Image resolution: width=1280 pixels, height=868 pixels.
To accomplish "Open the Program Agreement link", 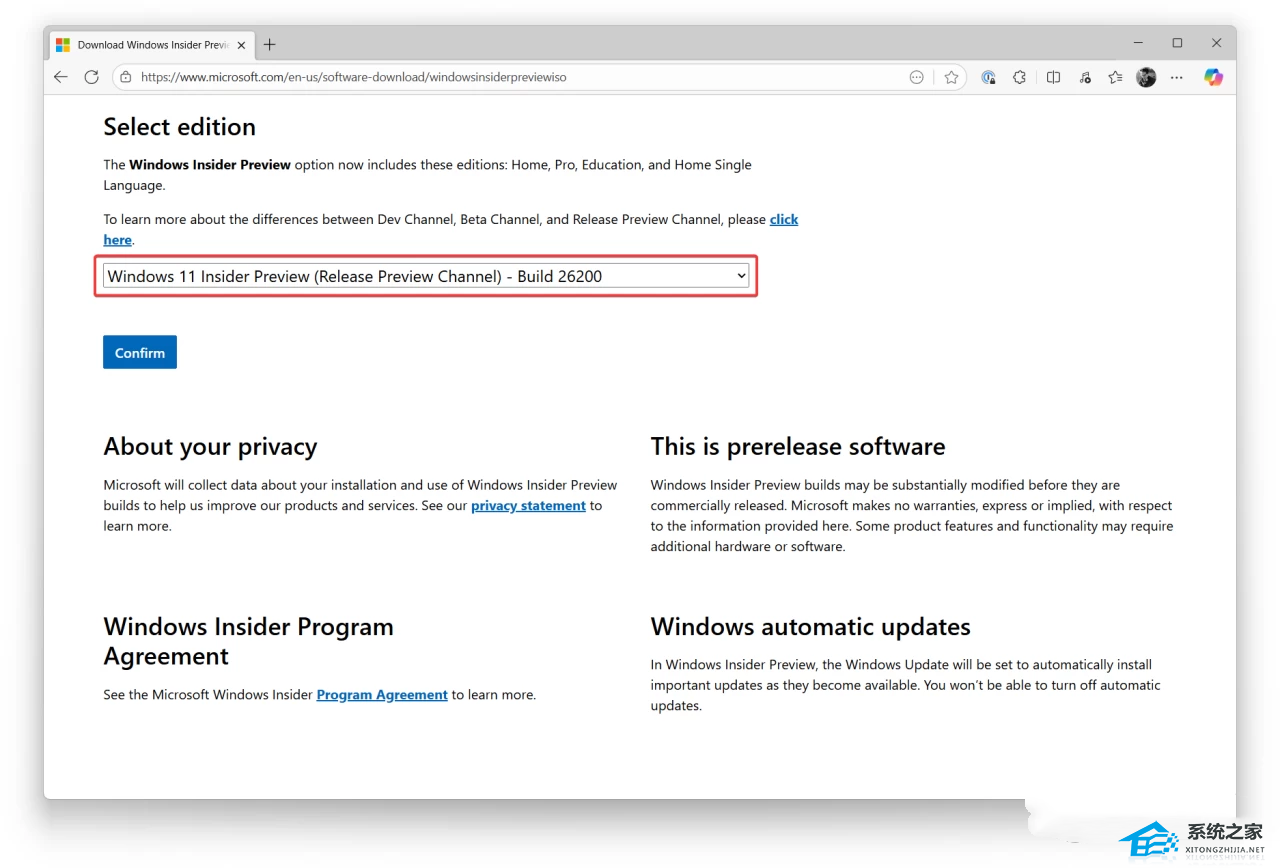I will tap(382, 695).
